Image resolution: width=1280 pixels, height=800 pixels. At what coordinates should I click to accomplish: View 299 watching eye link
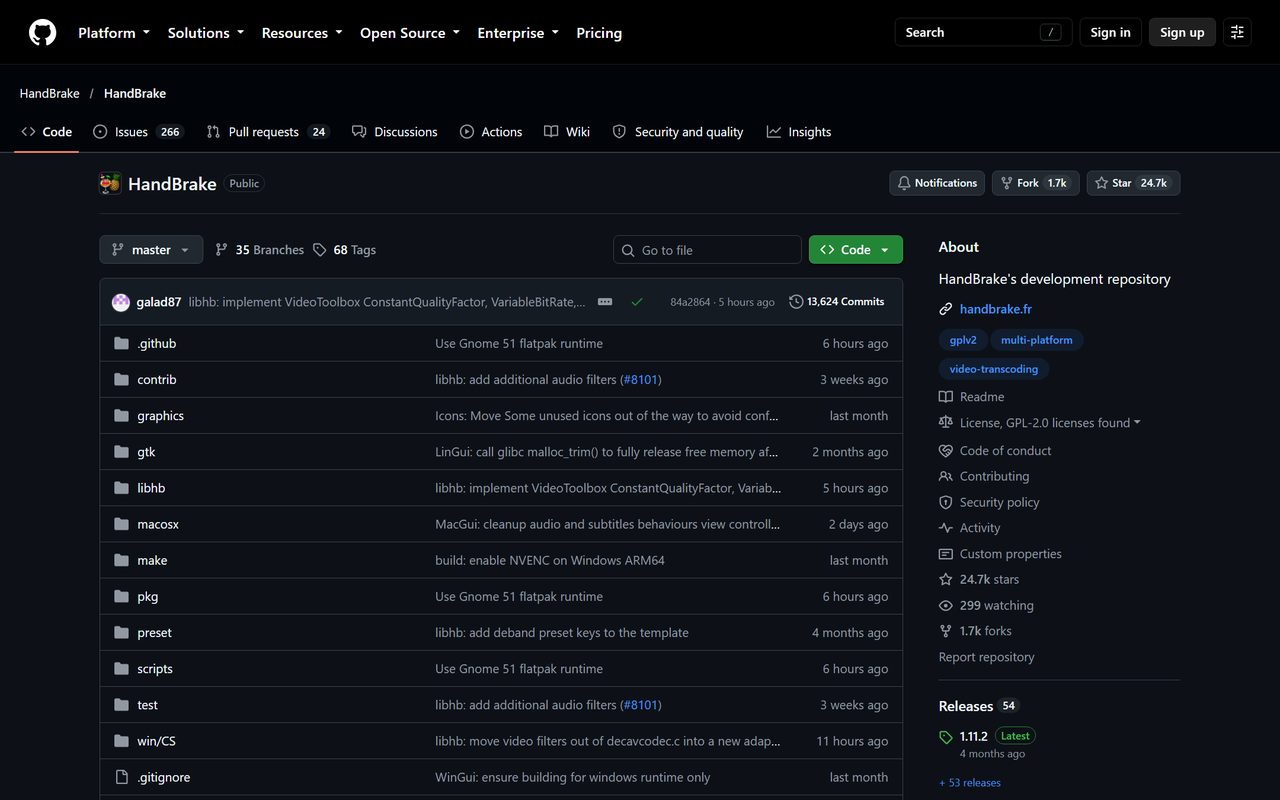[986, 606]
